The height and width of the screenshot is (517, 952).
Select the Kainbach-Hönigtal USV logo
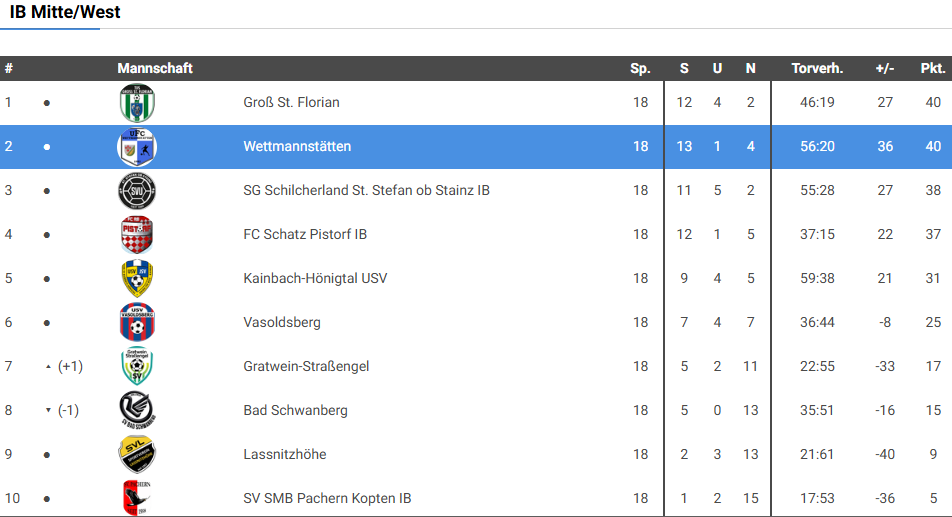[137, 279]
